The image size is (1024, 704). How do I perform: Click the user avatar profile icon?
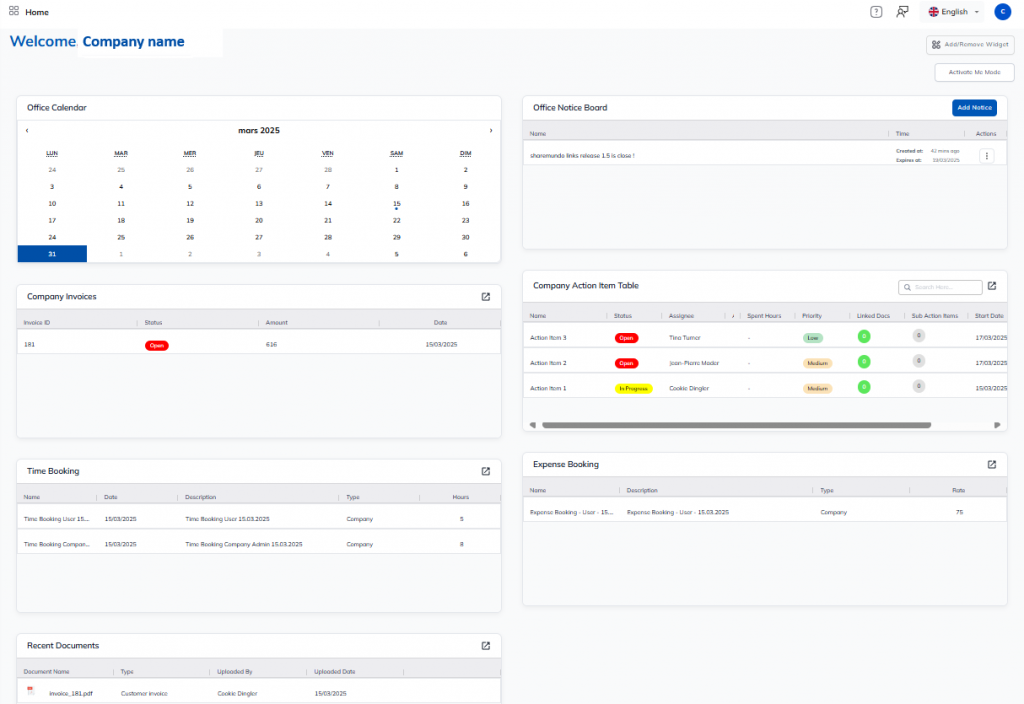pos(1002,12)
